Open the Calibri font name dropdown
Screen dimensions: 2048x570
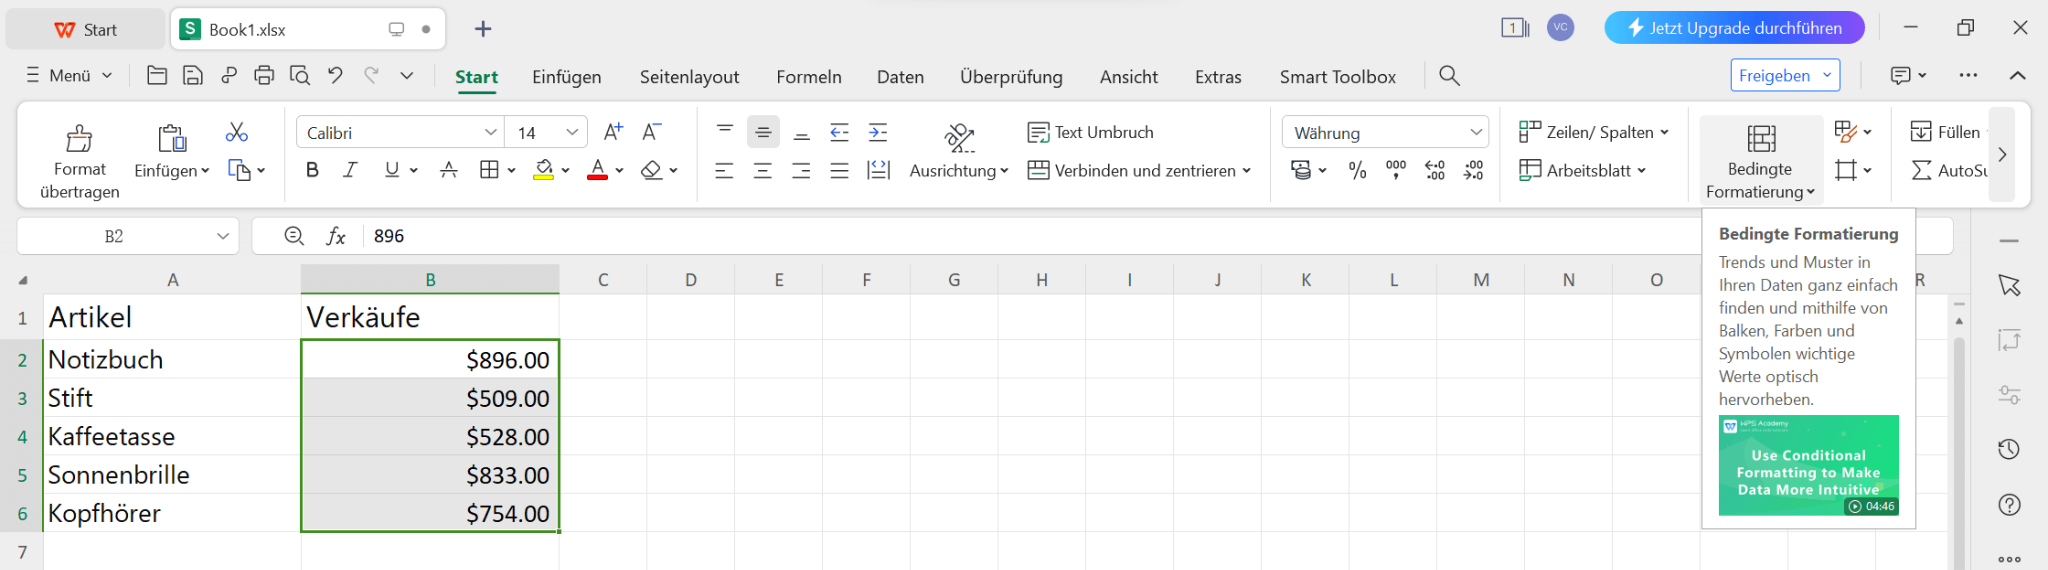(x=491, y=133)
